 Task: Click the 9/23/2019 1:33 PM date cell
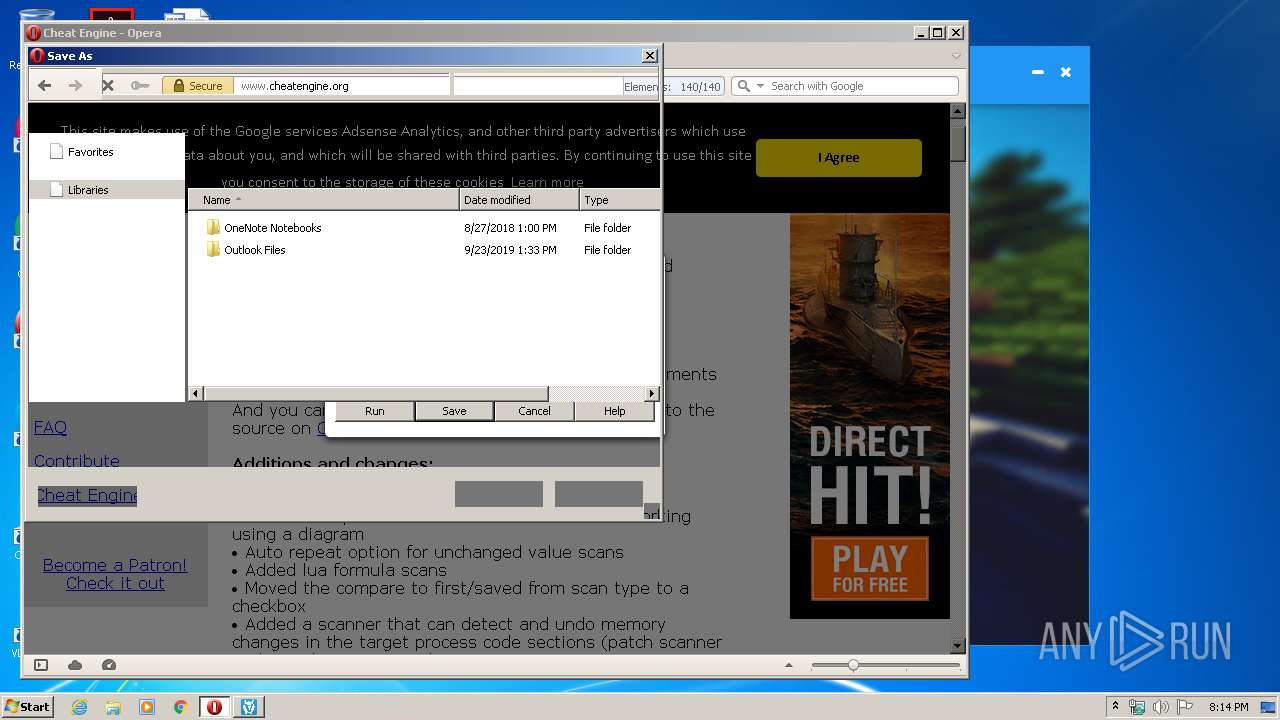coord(510,250)
